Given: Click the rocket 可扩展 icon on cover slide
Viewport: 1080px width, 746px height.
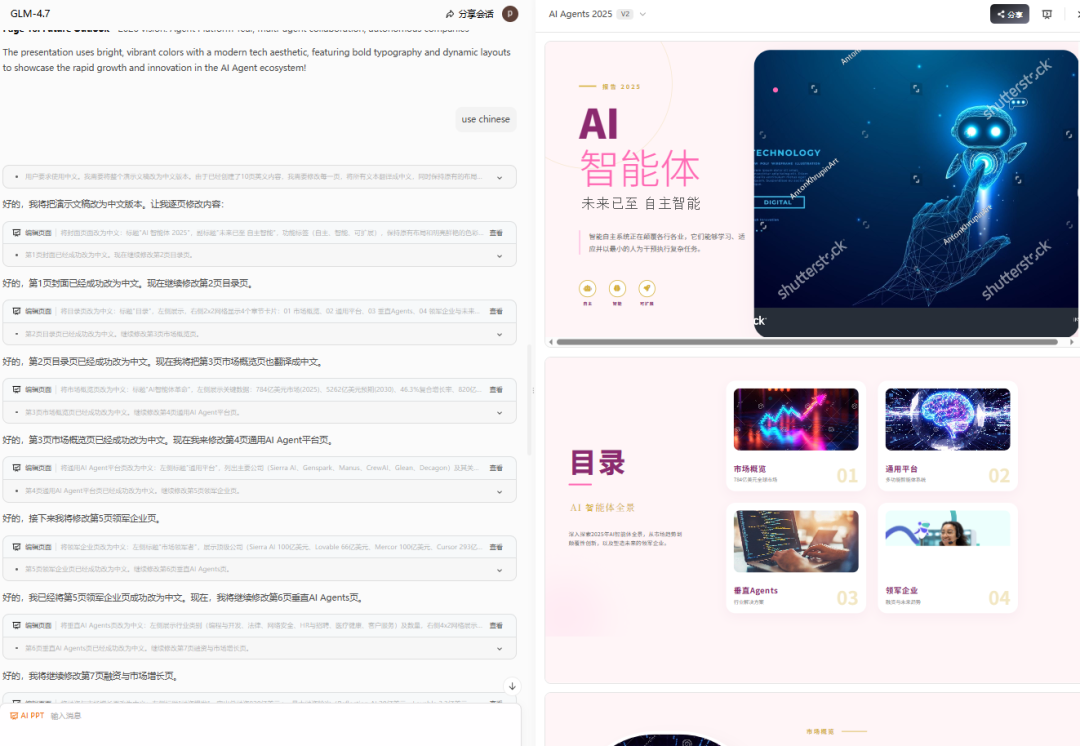Looking at the screenshot, I should pyautogui.click(x=647, y=288).
